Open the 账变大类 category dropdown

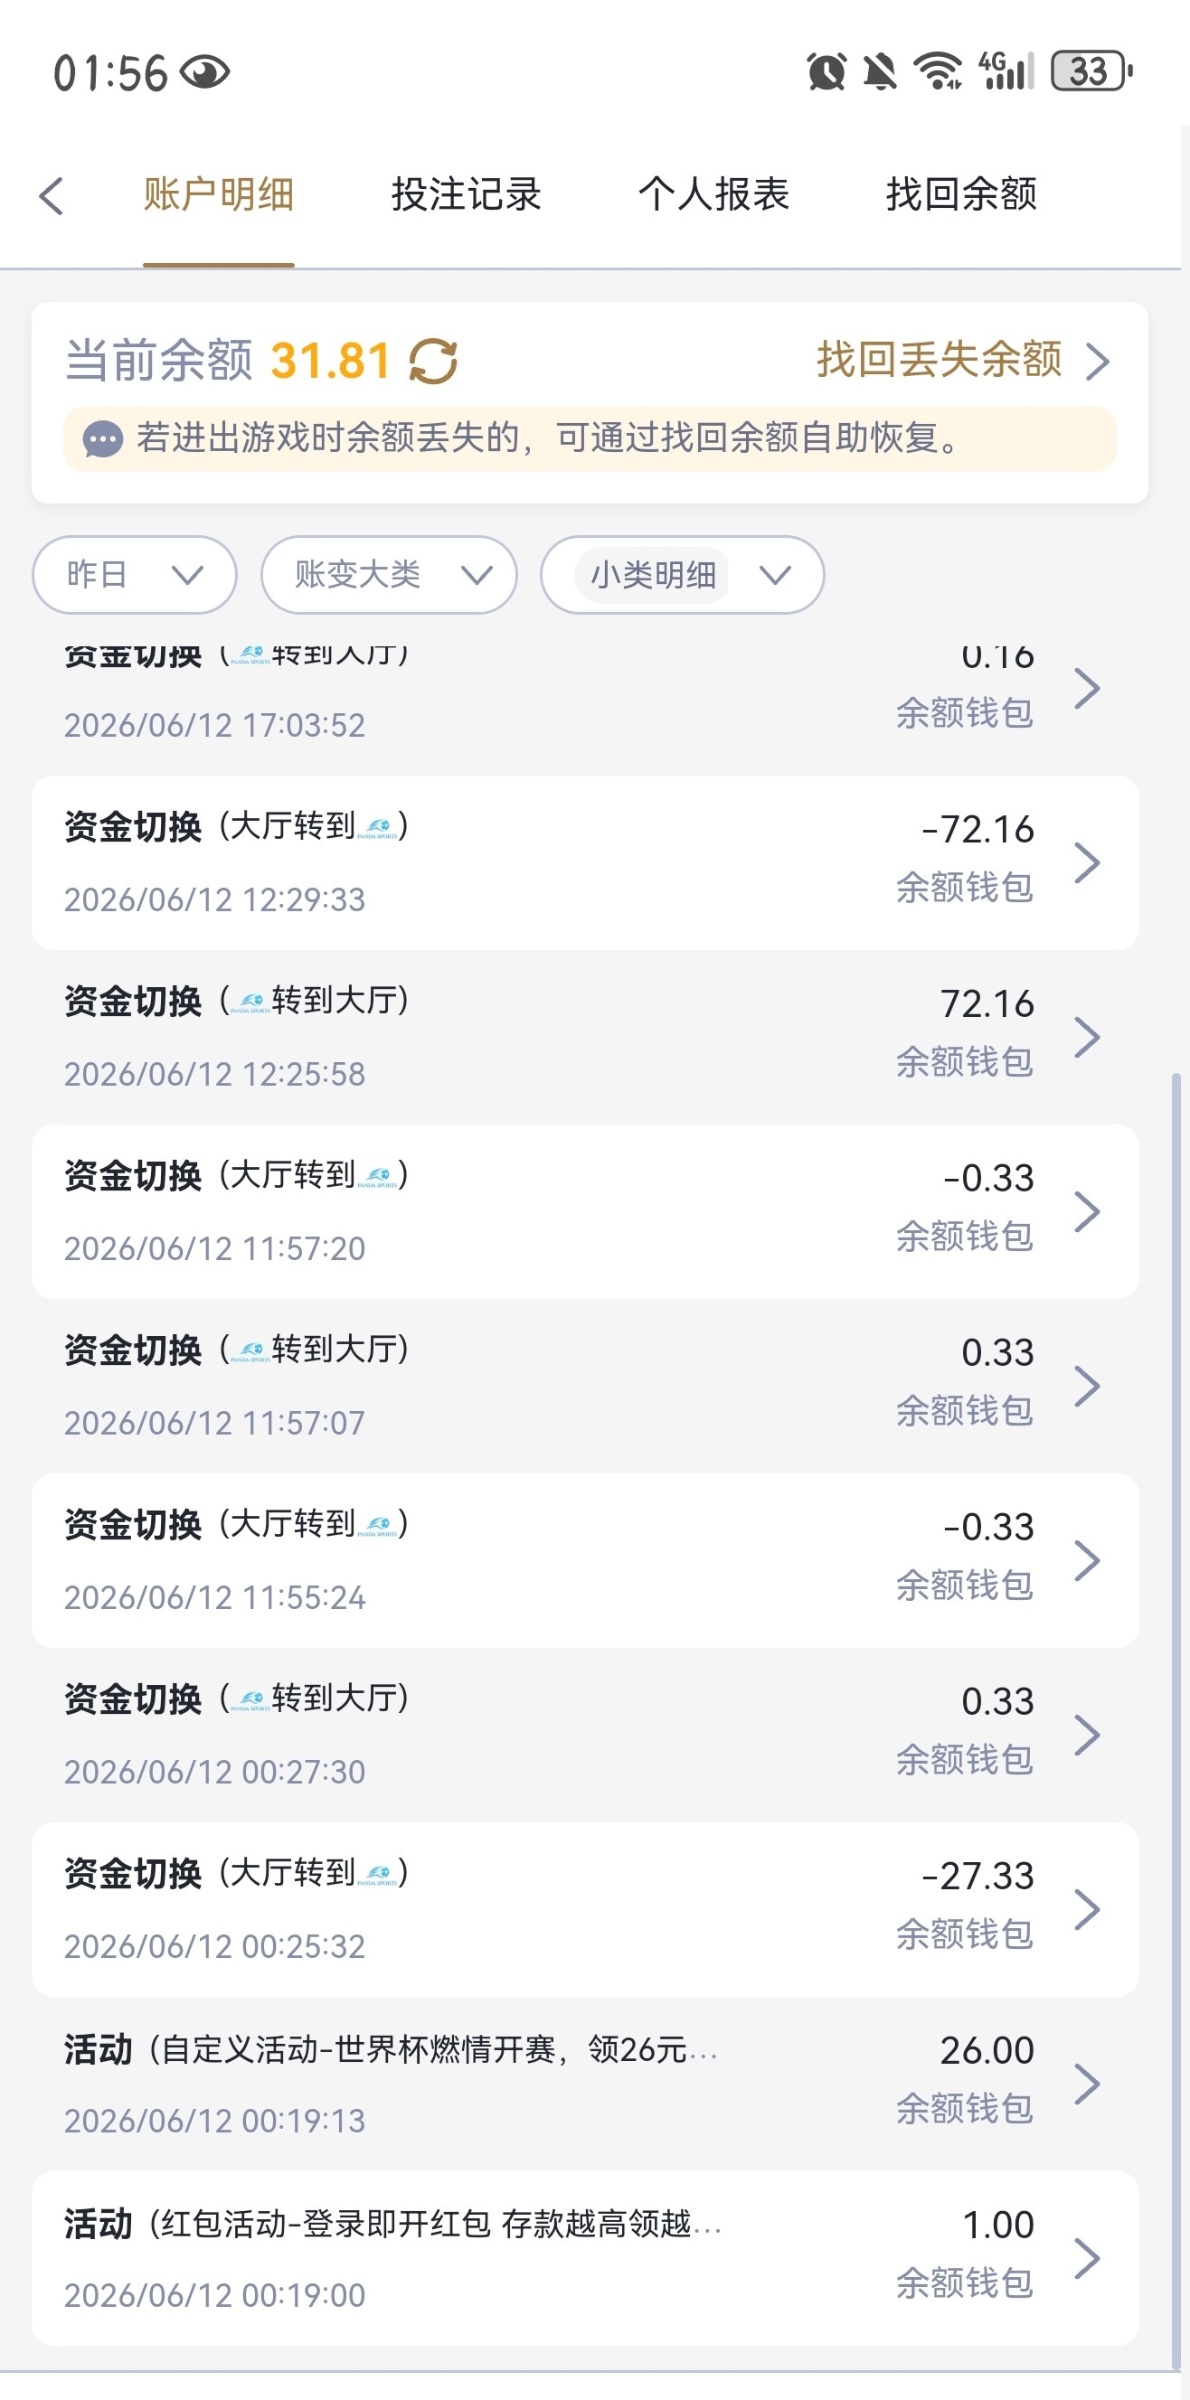click(389, 575)
